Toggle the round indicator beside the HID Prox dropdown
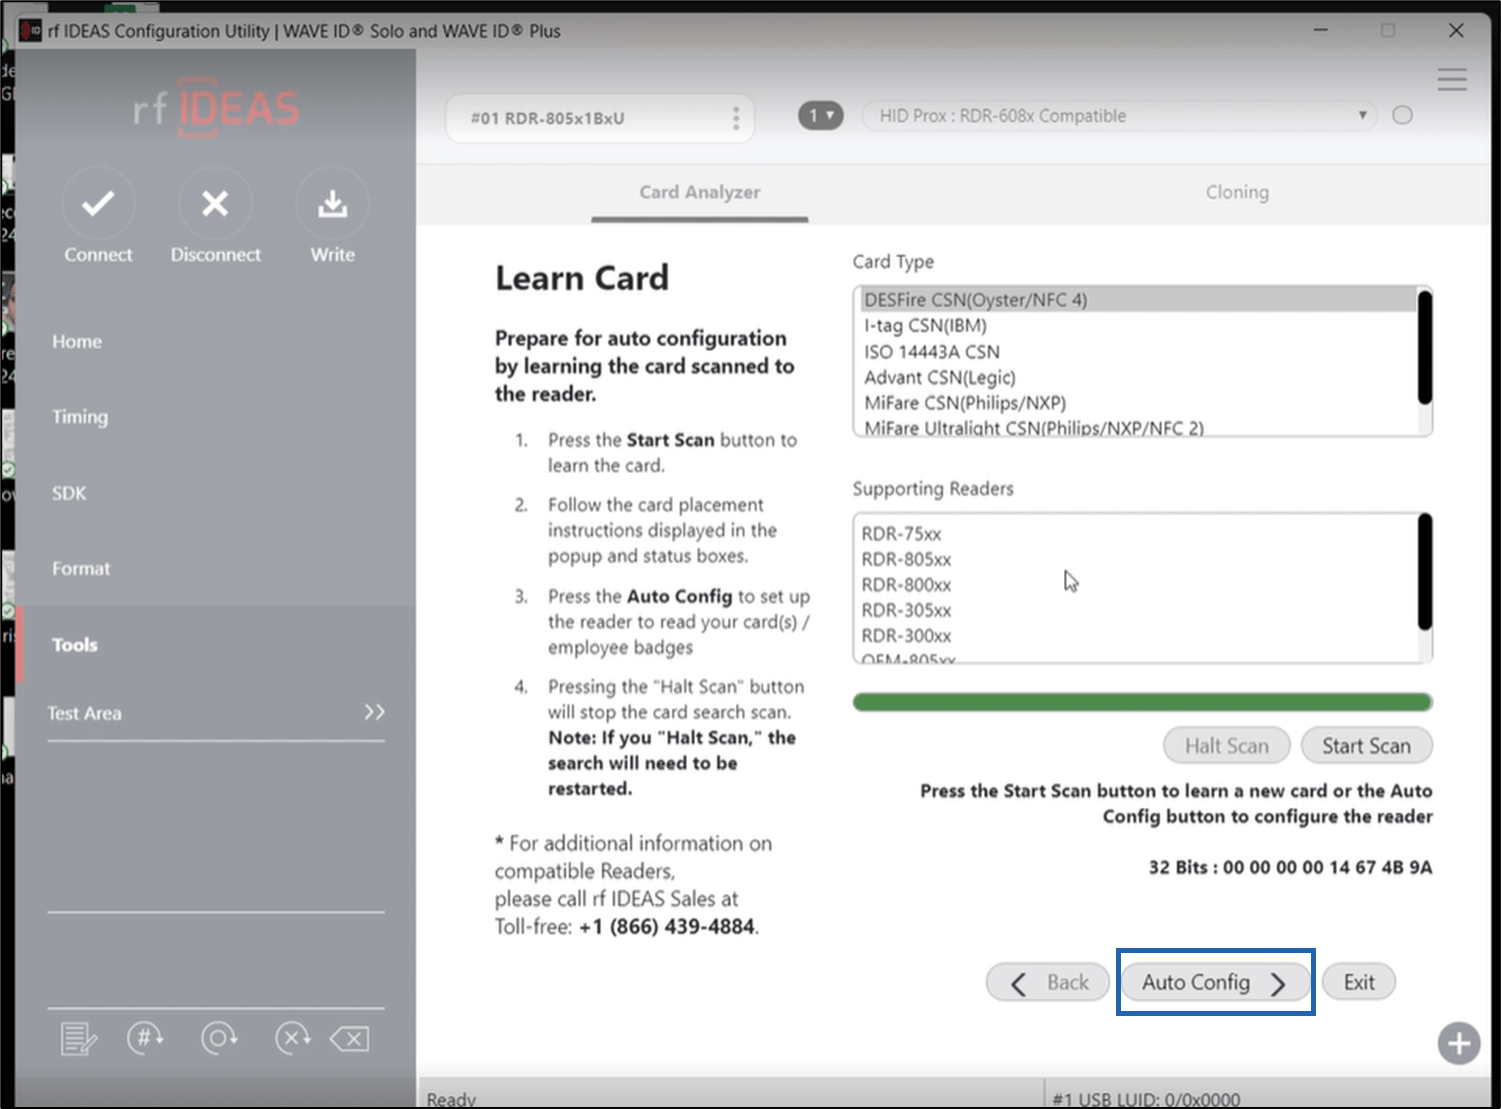 [1403, 115]
